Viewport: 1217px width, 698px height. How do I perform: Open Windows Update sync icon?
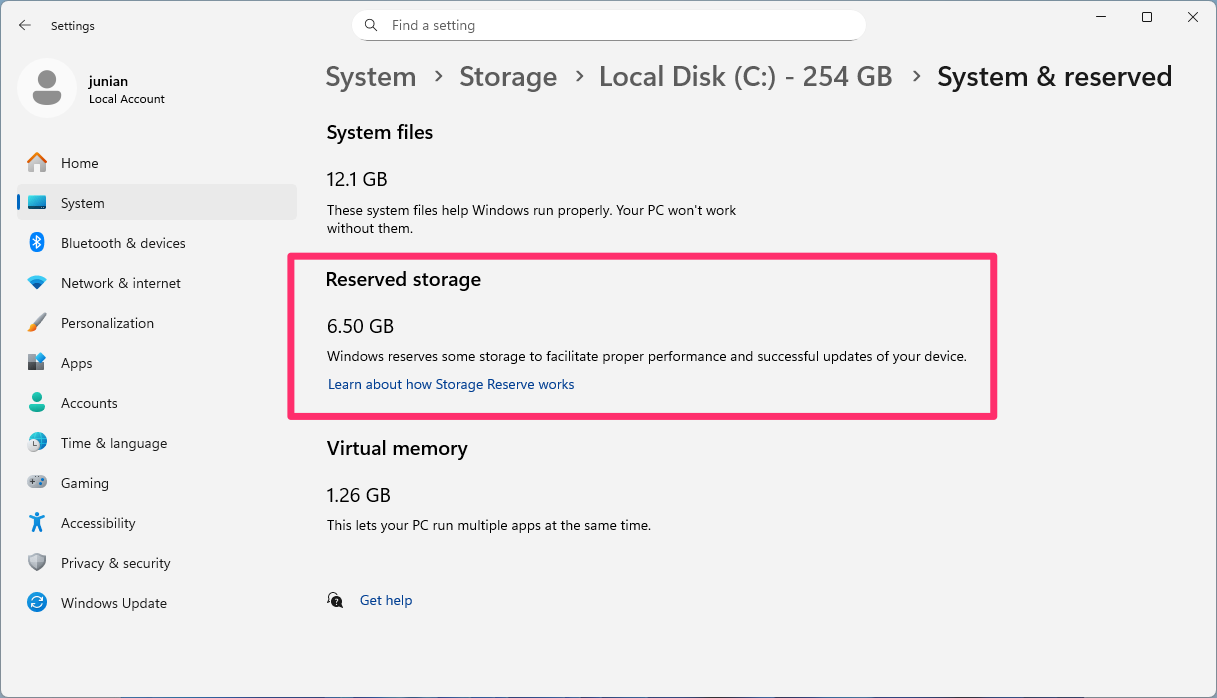[37, 603]
